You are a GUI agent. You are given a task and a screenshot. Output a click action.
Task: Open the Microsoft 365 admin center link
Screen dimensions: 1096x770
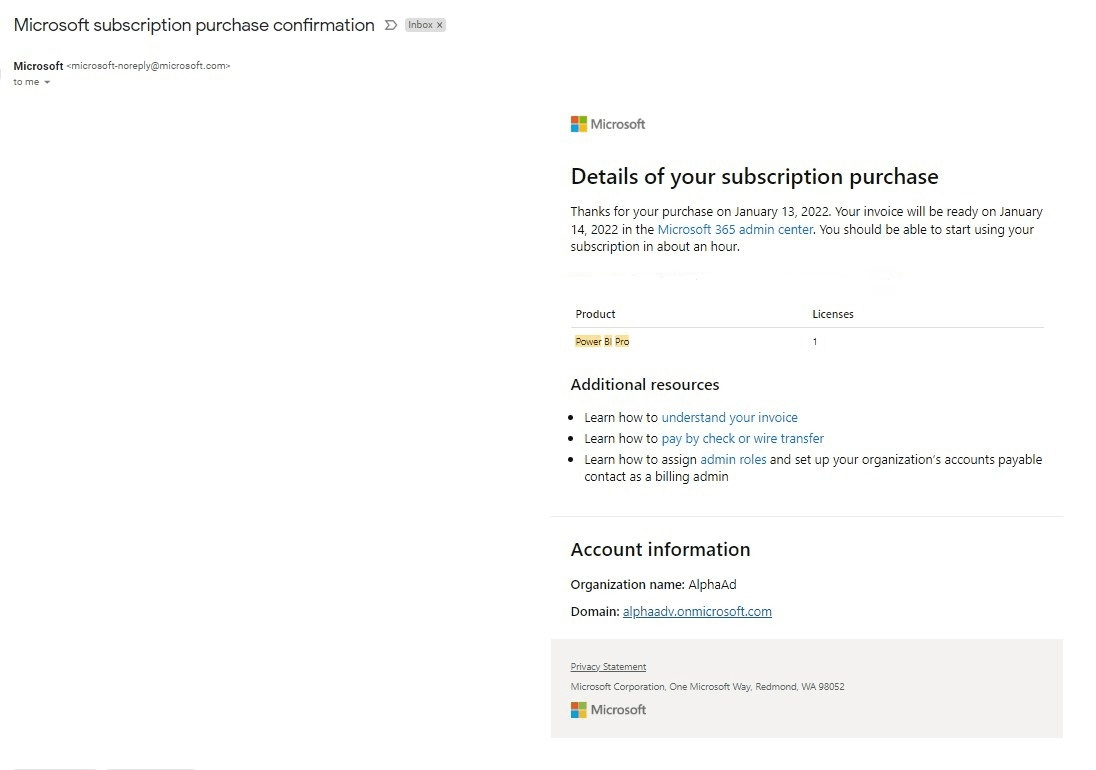point(735,229)
